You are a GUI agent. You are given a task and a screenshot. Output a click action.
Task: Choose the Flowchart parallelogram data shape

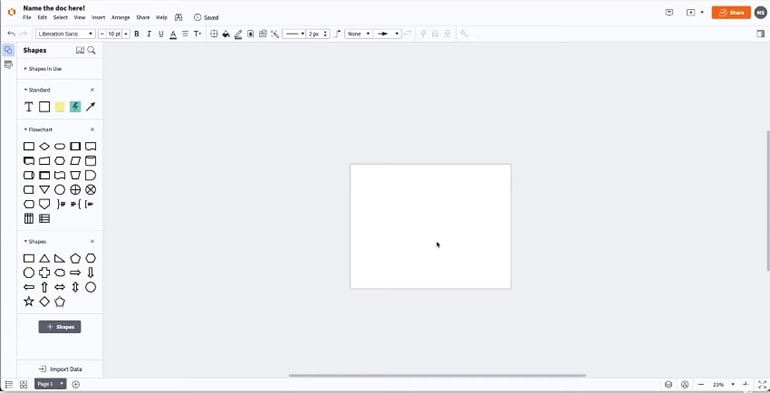pos(75,161)
